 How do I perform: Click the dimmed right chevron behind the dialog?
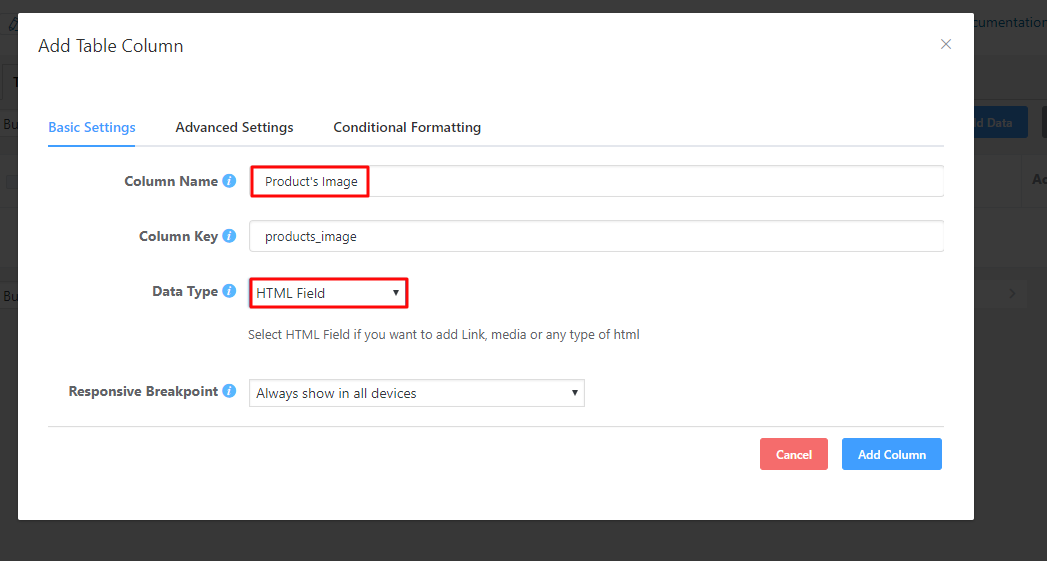tap(1012, 293)
